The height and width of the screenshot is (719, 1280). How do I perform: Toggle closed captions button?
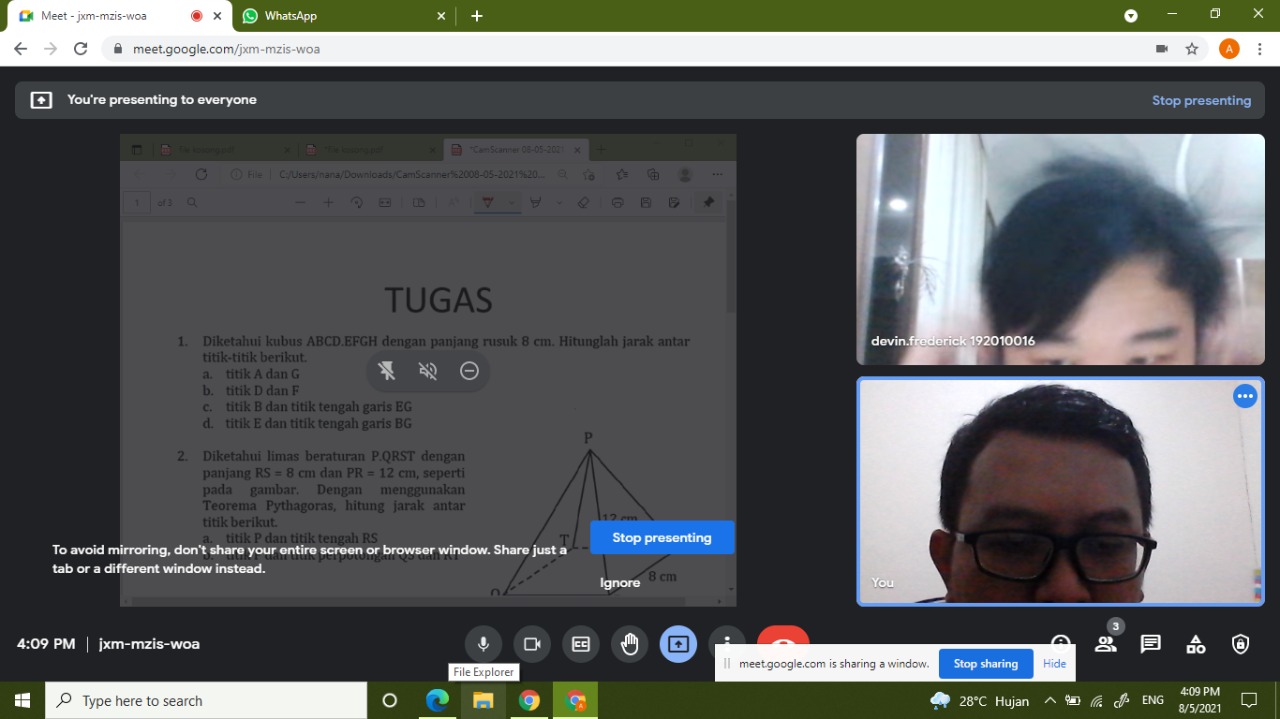581,644
